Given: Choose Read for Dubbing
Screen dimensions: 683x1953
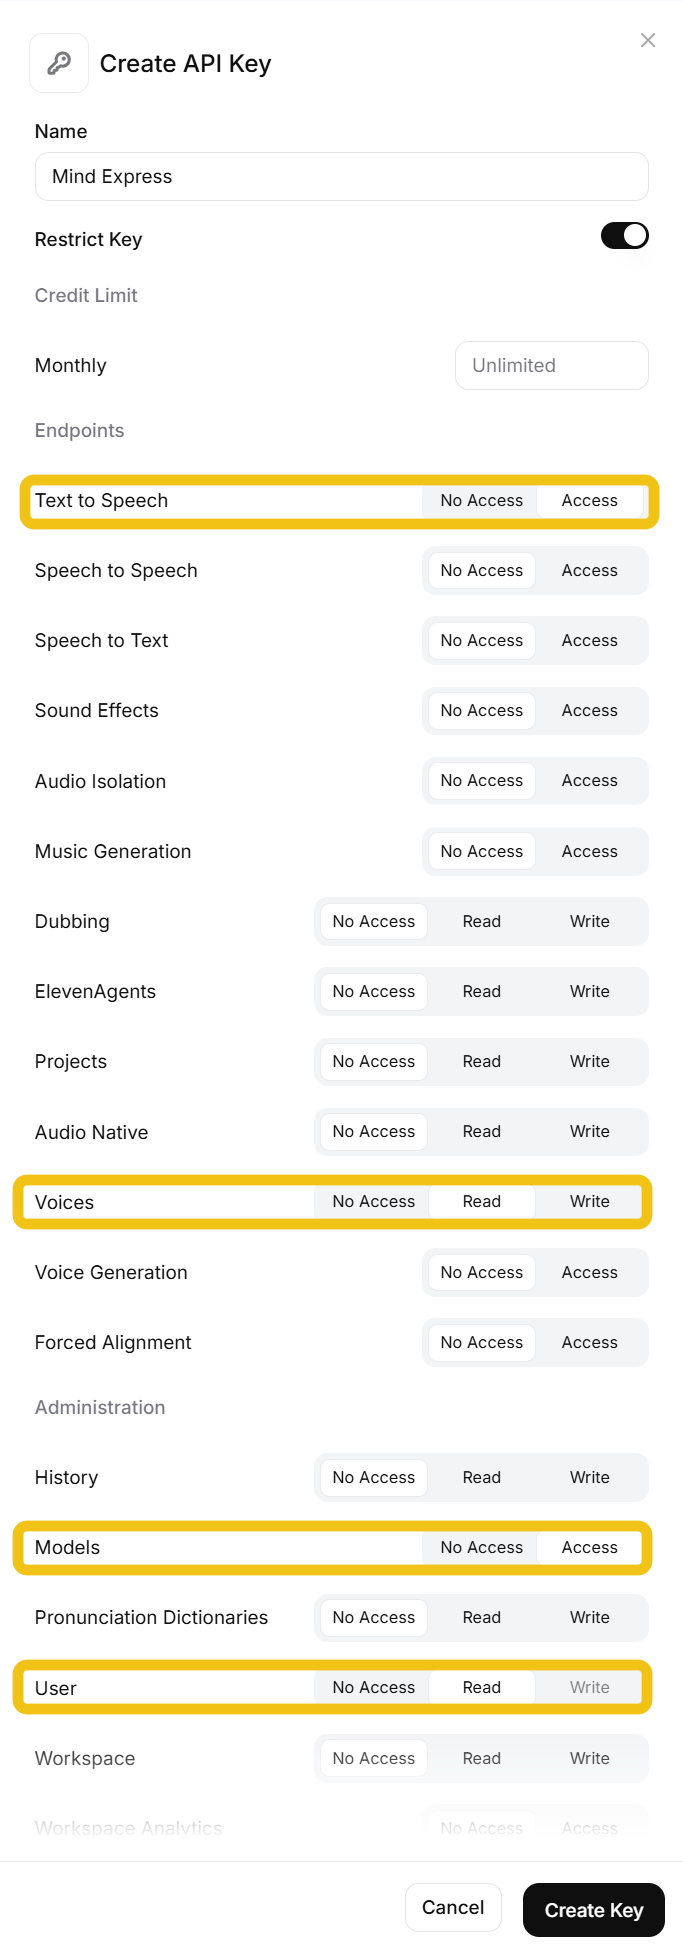Looking at the screenshot, I should pos(482,922).
